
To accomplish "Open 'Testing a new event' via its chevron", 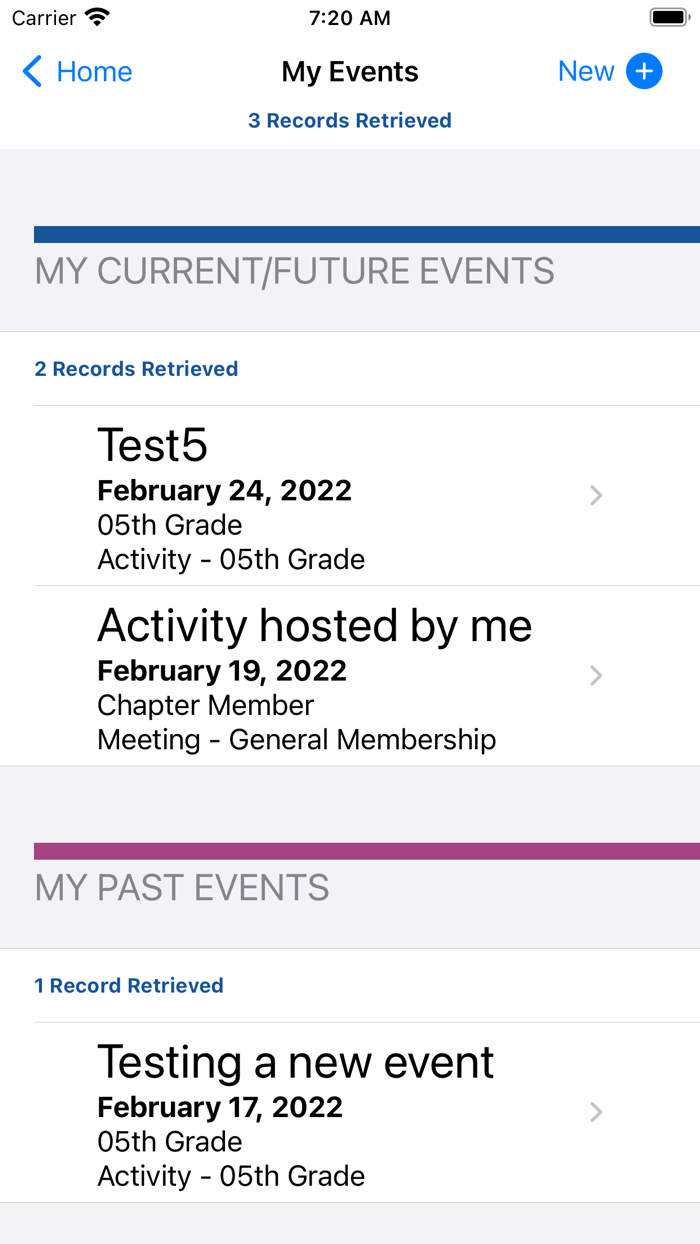I will tap(596, 1111).
